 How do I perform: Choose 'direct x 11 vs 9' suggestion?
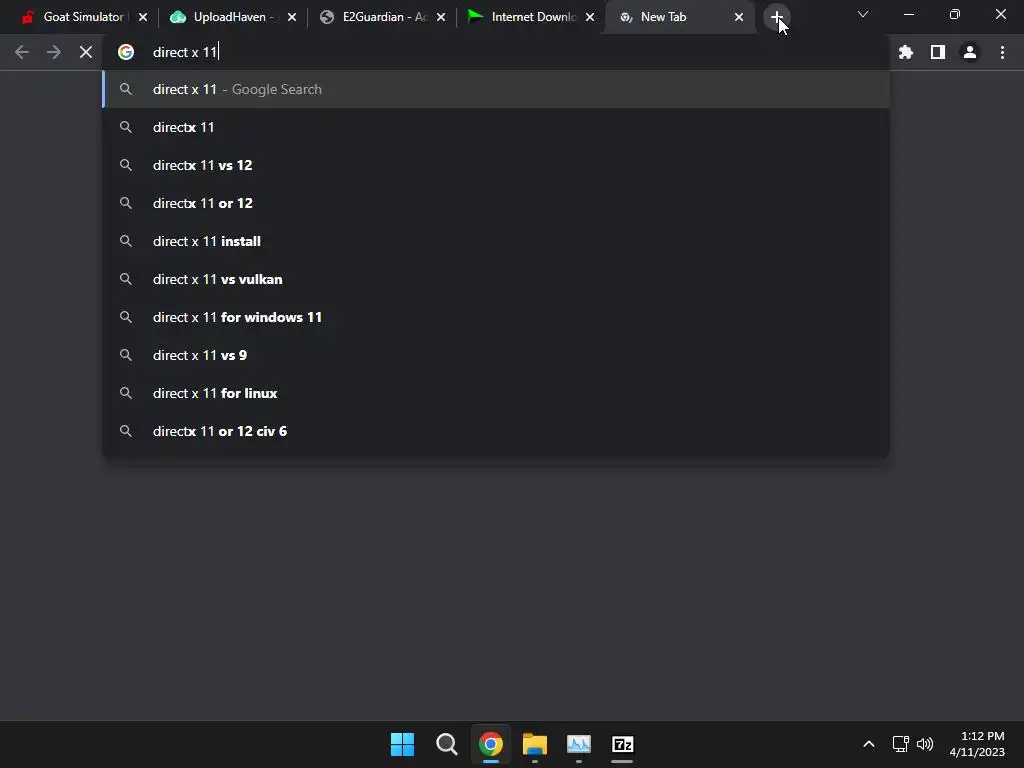[x=496, y=355]
